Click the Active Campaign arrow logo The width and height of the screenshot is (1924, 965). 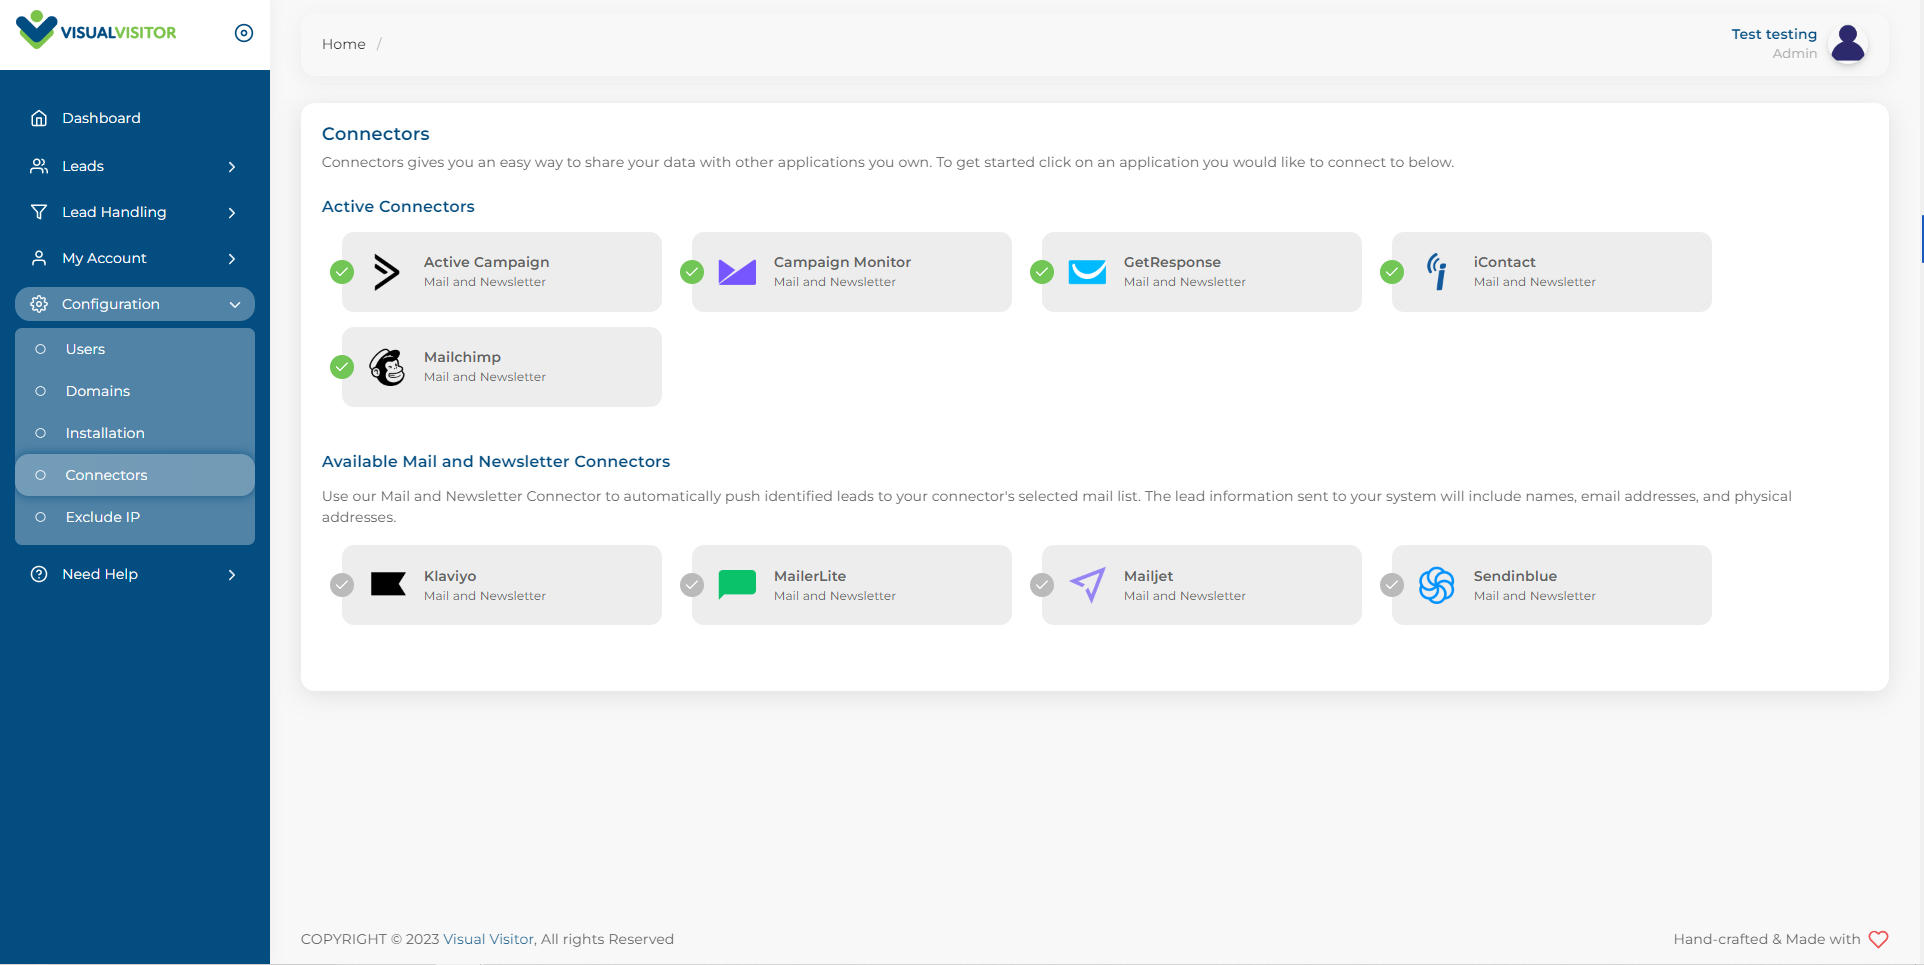click(387, 272)
